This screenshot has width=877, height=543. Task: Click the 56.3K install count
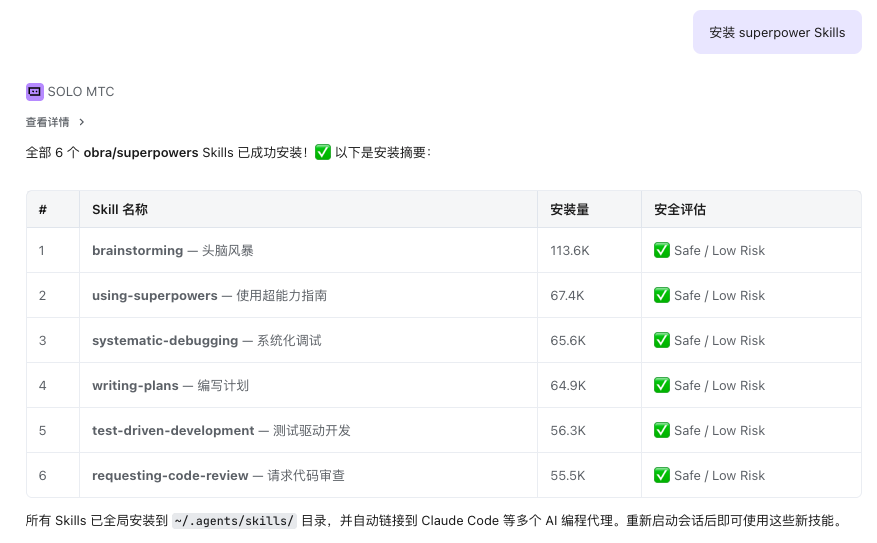coord(568,431)
